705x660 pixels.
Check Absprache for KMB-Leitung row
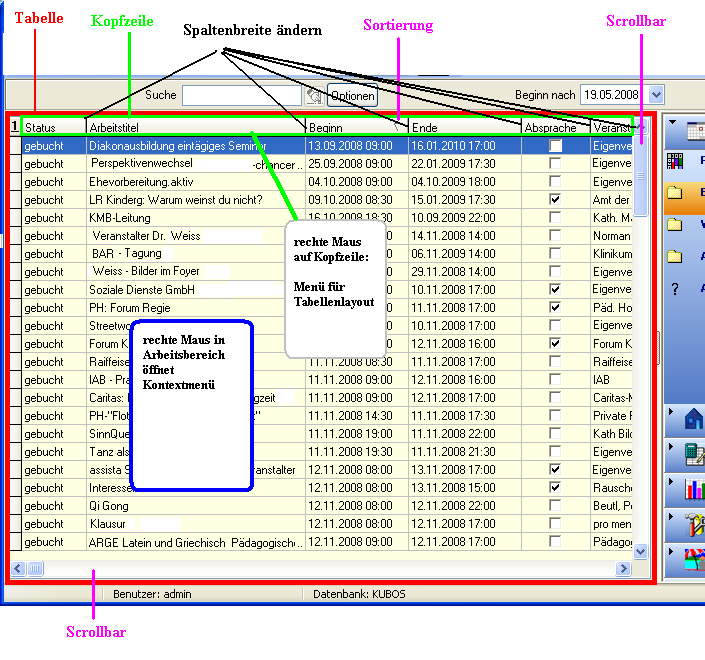(556, 217)
